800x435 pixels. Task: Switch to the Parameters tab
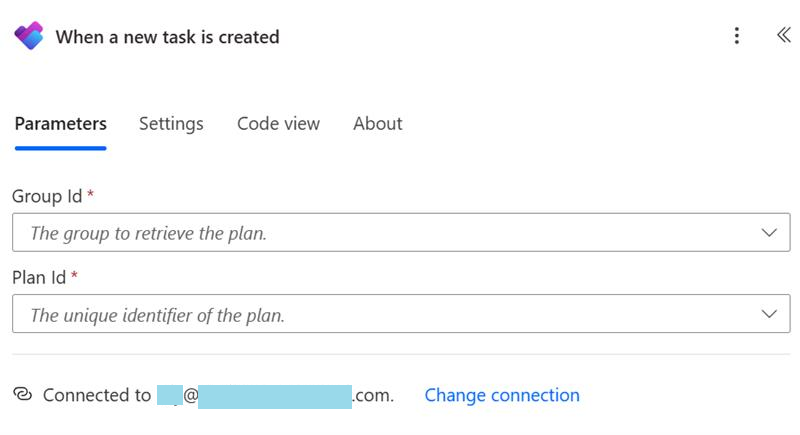click(60, 124)
